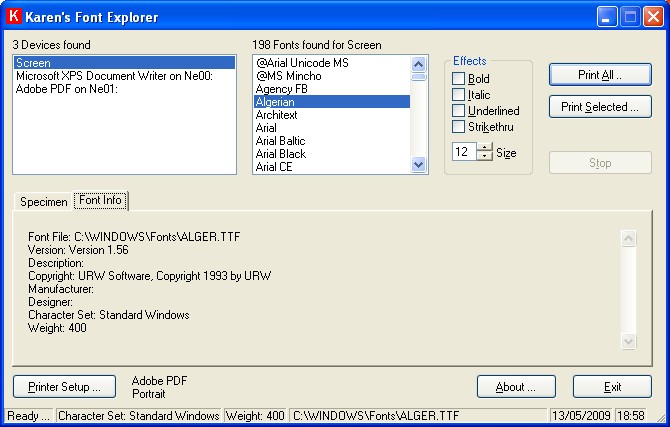
Task: Click the Version 1.56 line
Action: pos(78,250)
